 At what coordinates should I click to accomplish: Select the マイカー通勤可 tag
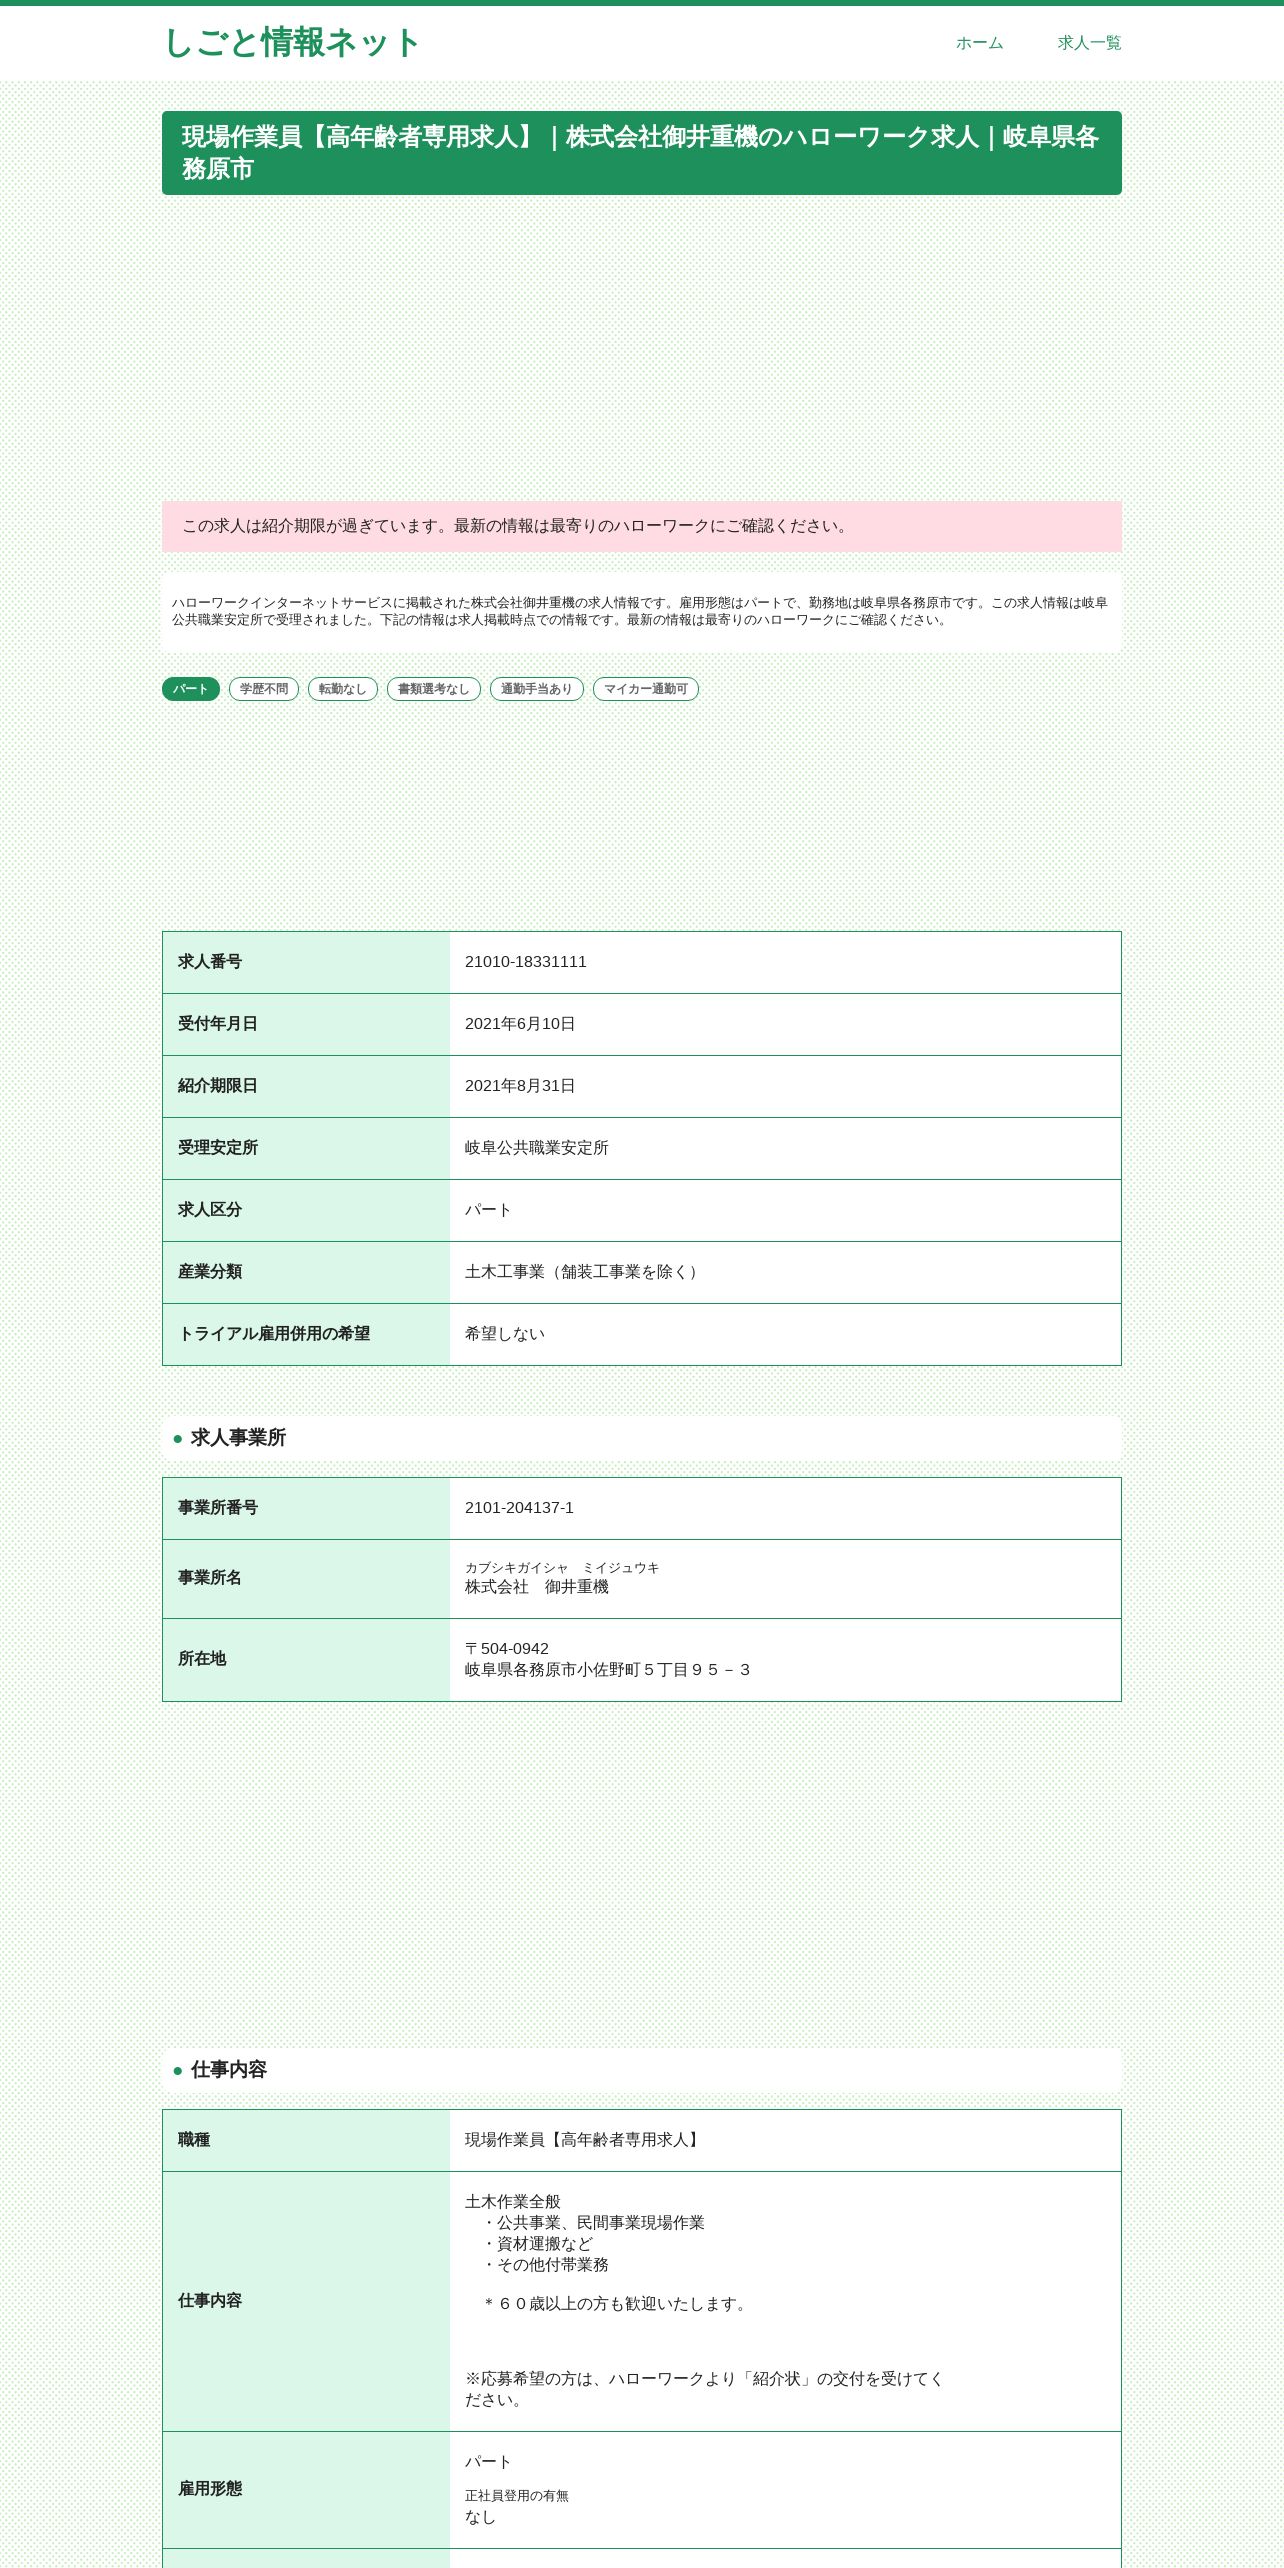point(646,689)
